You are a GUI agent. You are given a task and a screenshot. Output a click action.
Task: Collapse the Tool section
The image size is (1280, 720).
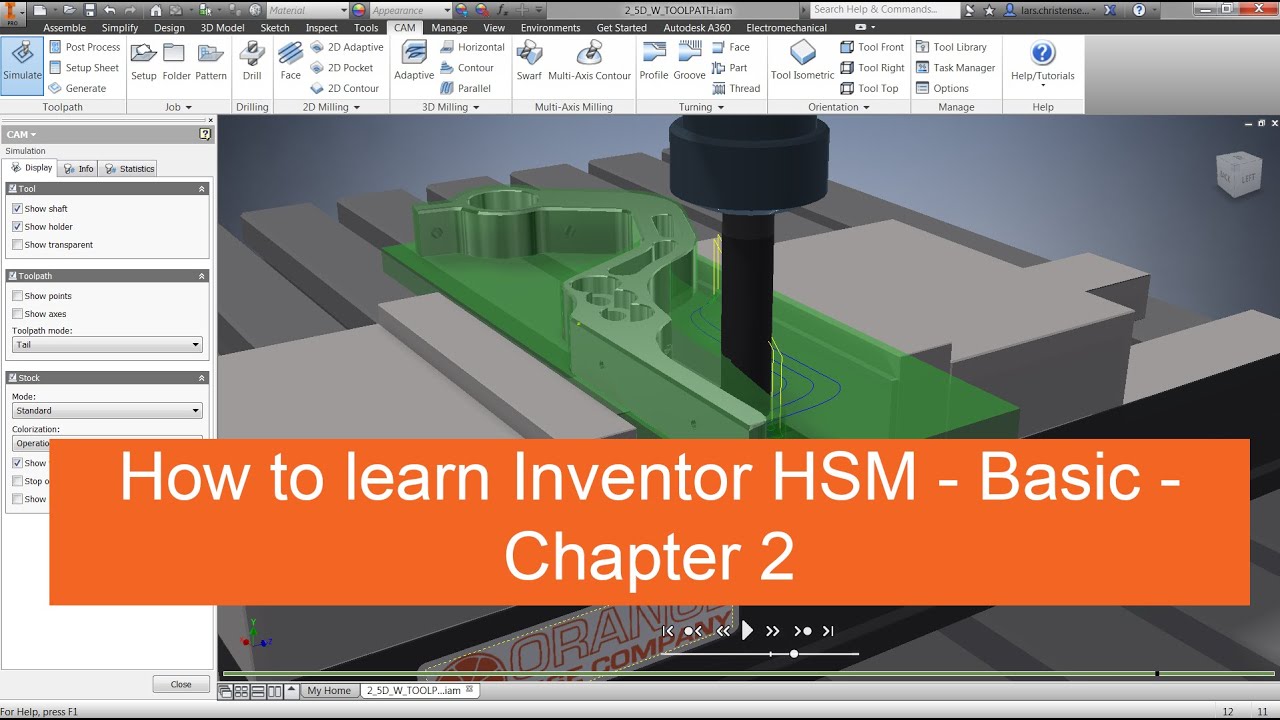click(x=201, y=189)
